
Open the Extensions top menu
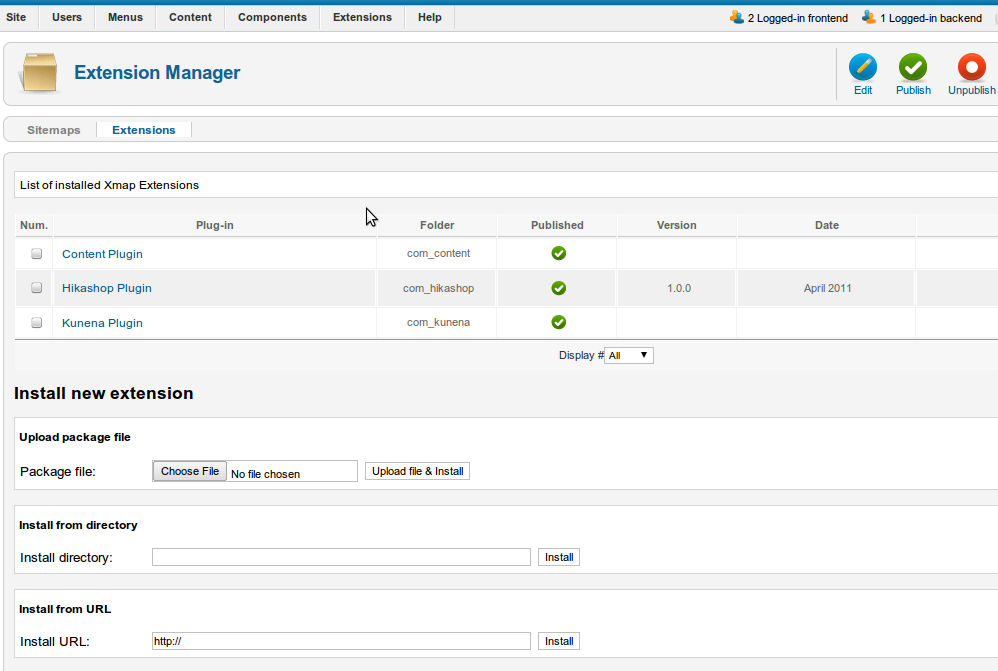coord(362,17)
